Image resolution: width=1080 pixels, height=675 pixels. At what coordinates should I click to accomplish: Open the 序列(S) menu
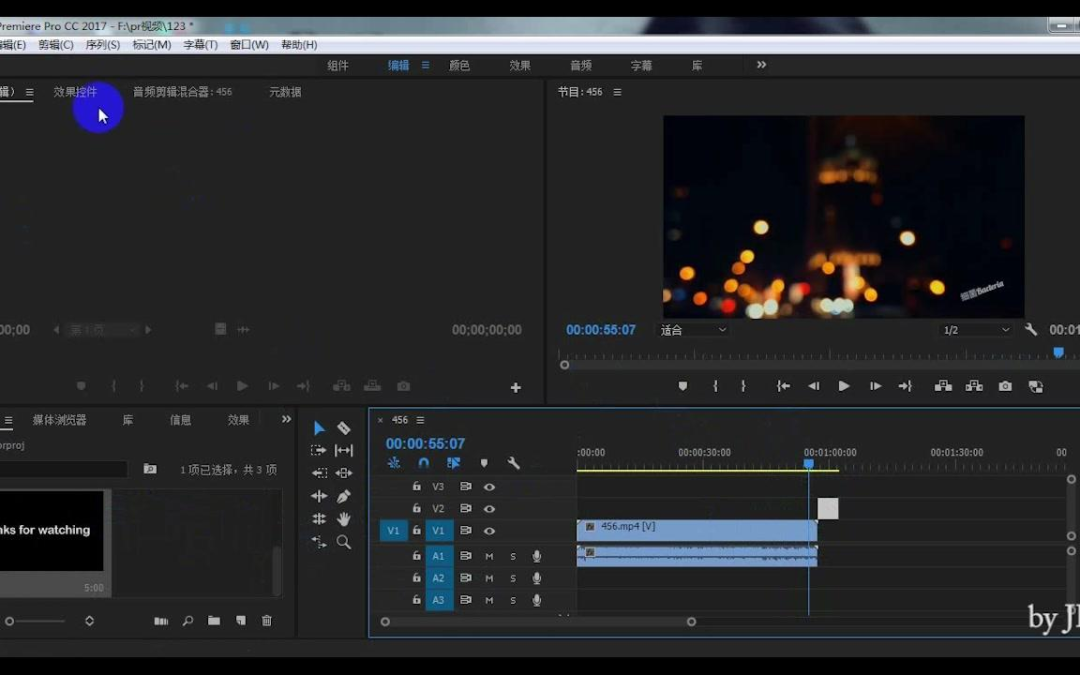[102, 45]
